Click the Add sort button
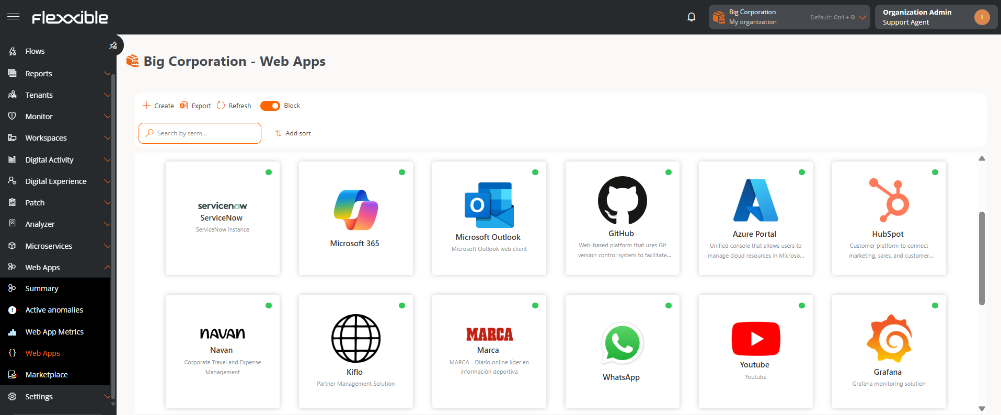This screenshot has width=1001, height=415. (293, 133)
